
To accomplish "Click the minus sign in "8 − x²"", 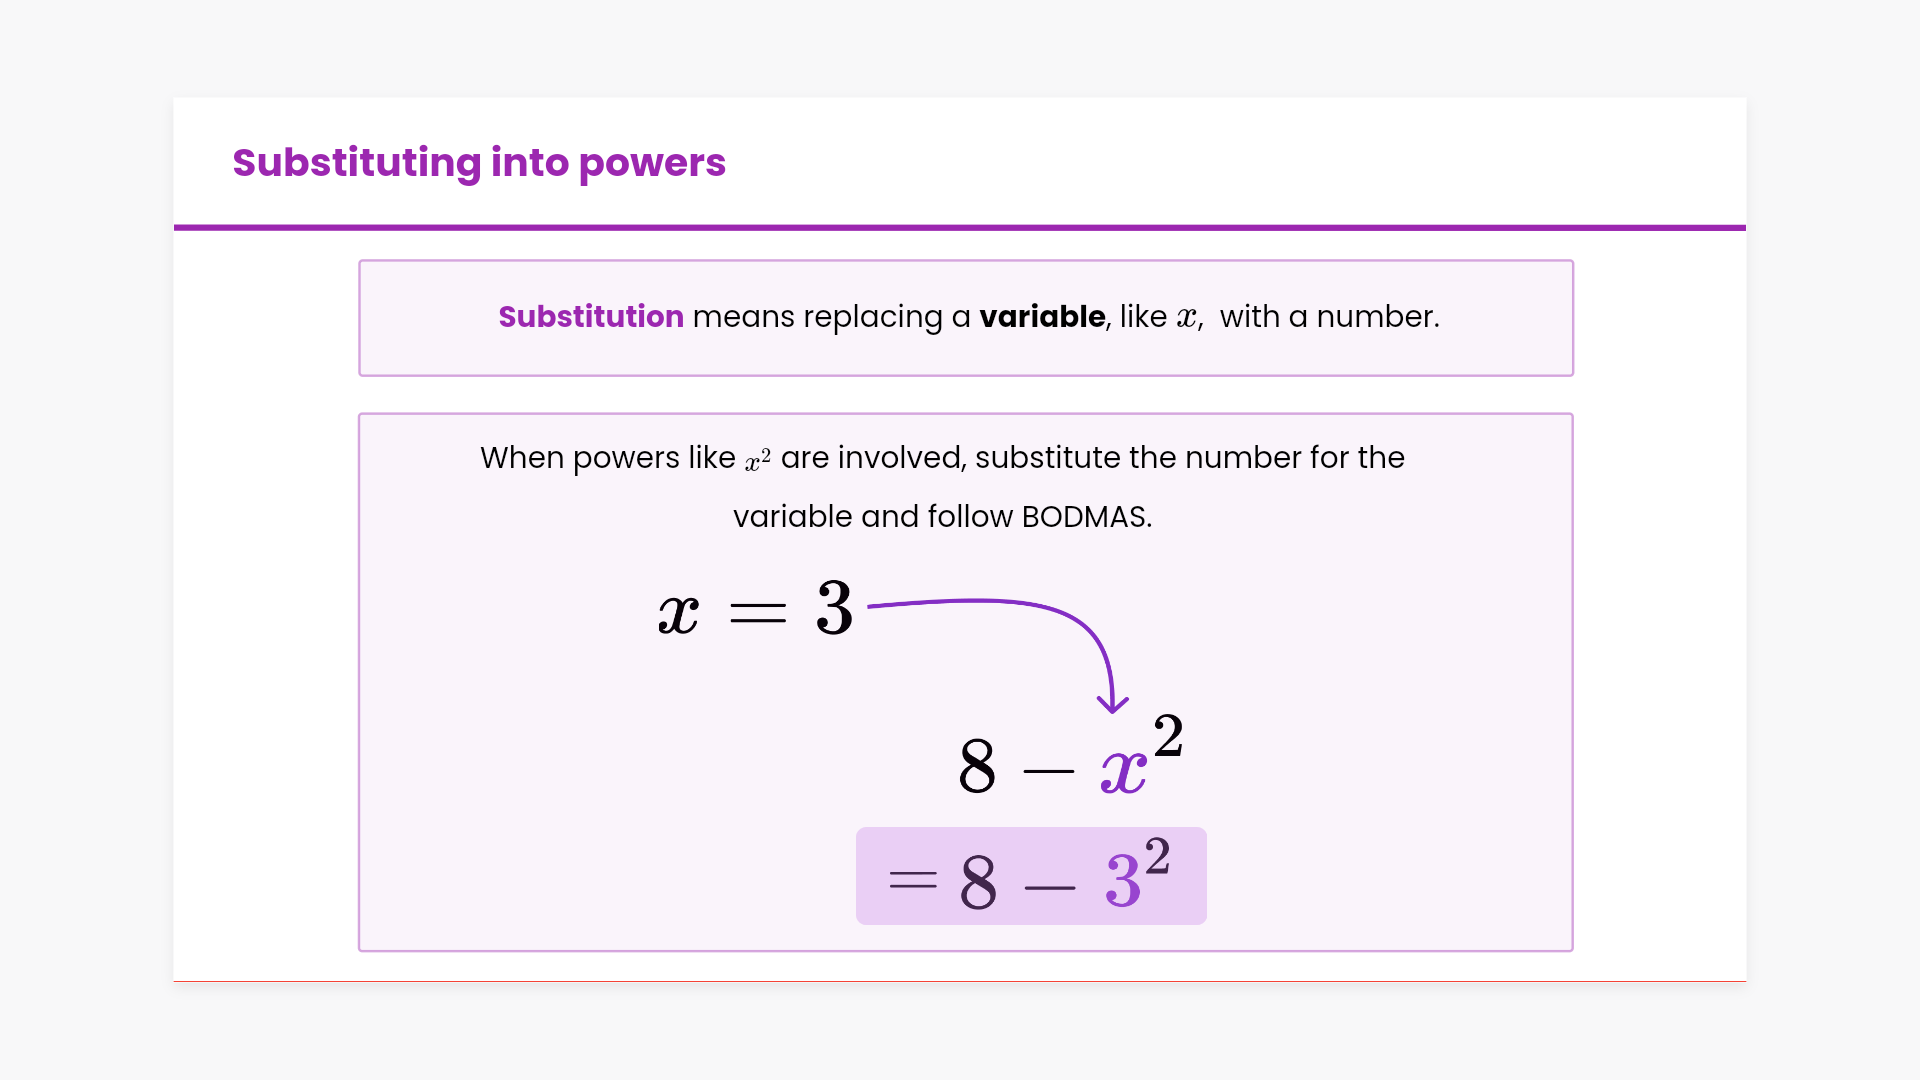I will (1049, 771).
